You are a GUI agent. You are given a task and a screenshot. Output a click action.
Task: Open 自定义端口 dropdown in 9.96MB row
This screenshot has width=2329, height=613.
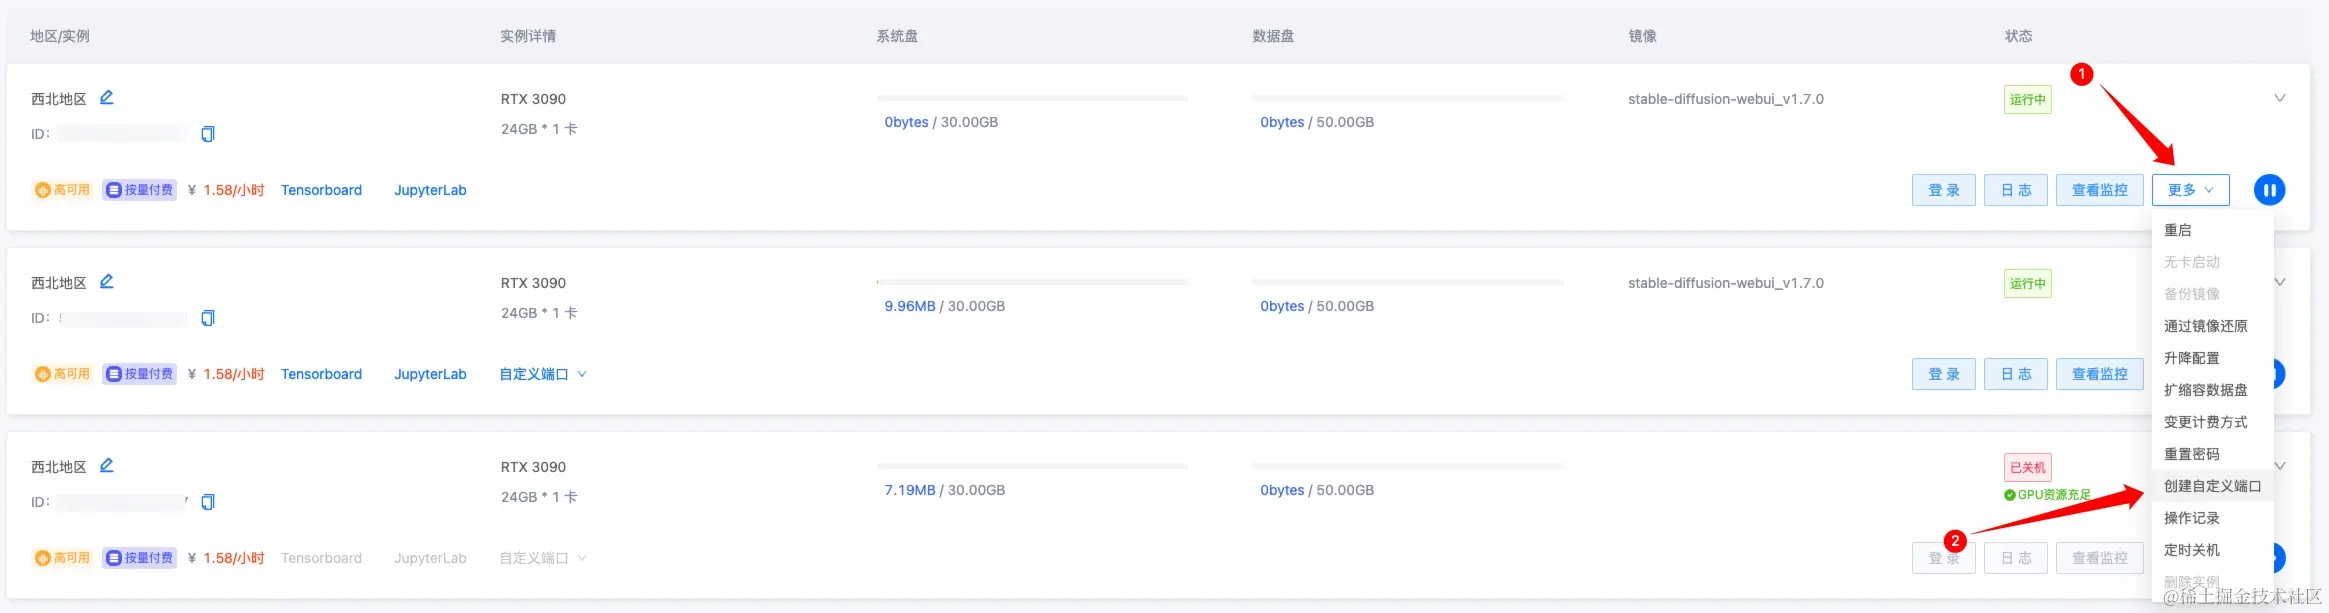click(x=543, y=374)
